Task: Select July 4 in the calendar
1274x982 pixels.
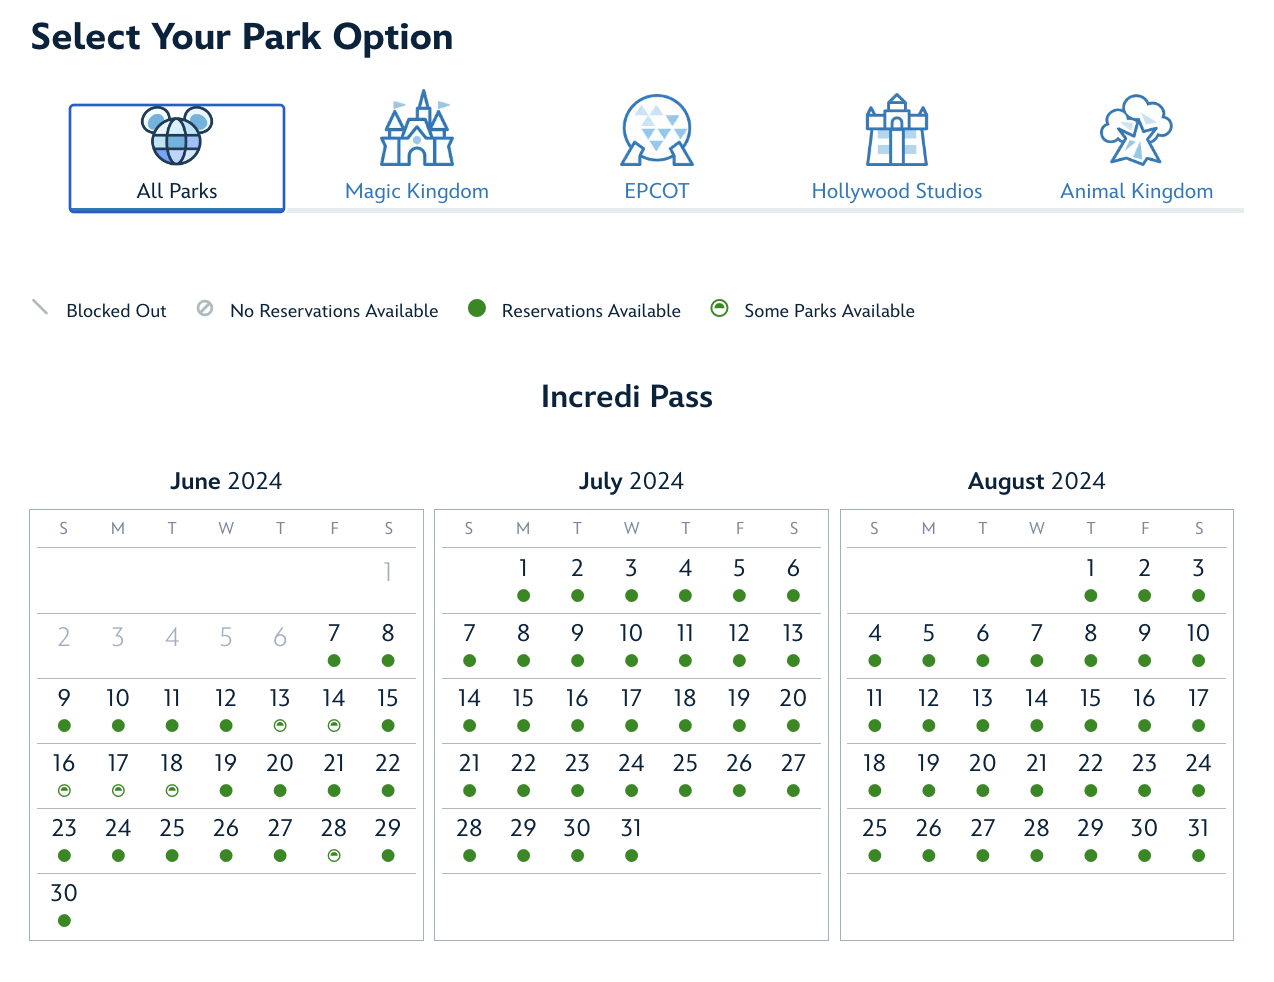Action: (x=685, y=580)
